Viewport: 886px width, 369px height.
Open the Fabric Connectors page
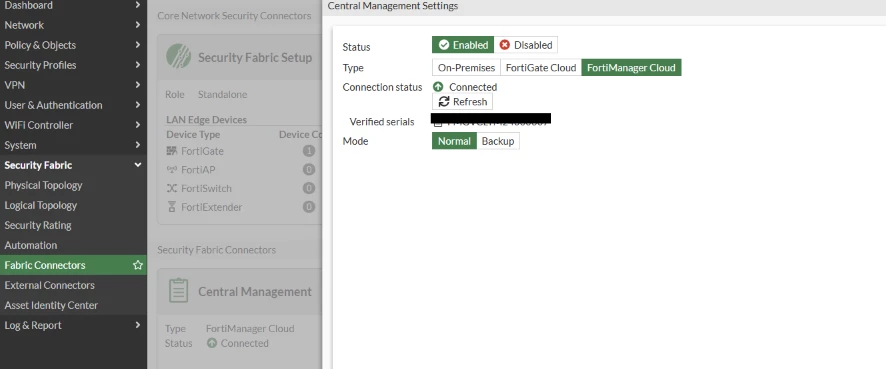pos(73,265)
